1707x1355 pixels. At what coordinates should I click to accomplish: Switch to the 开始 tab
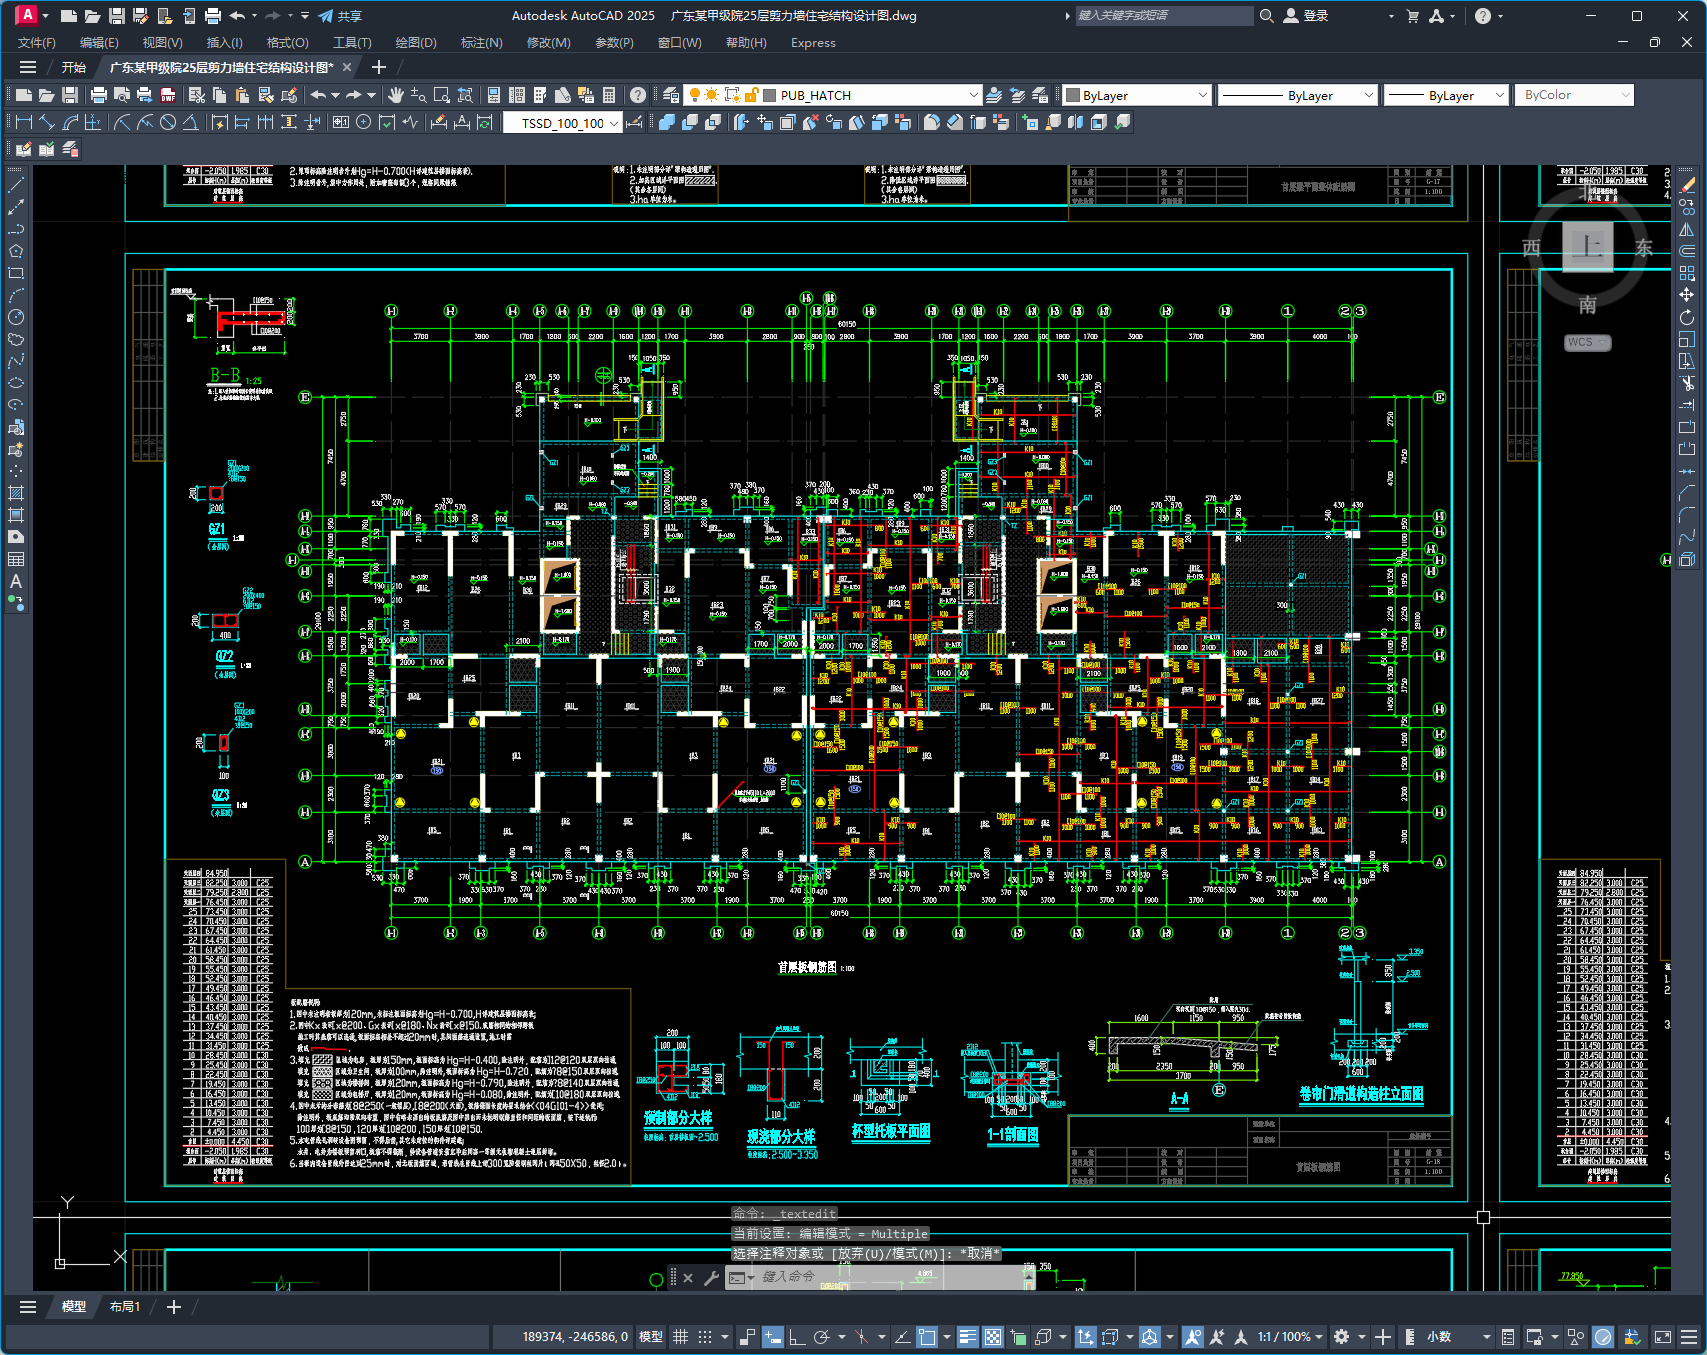pos(74,67)
